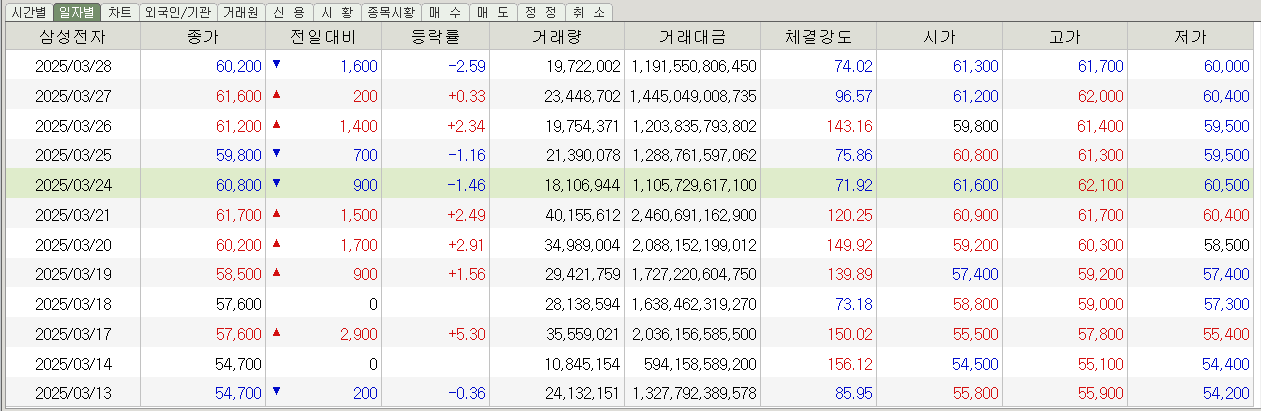
Task: Click the down arrow in the 2025/03/25 row
Action: (276, 154)
